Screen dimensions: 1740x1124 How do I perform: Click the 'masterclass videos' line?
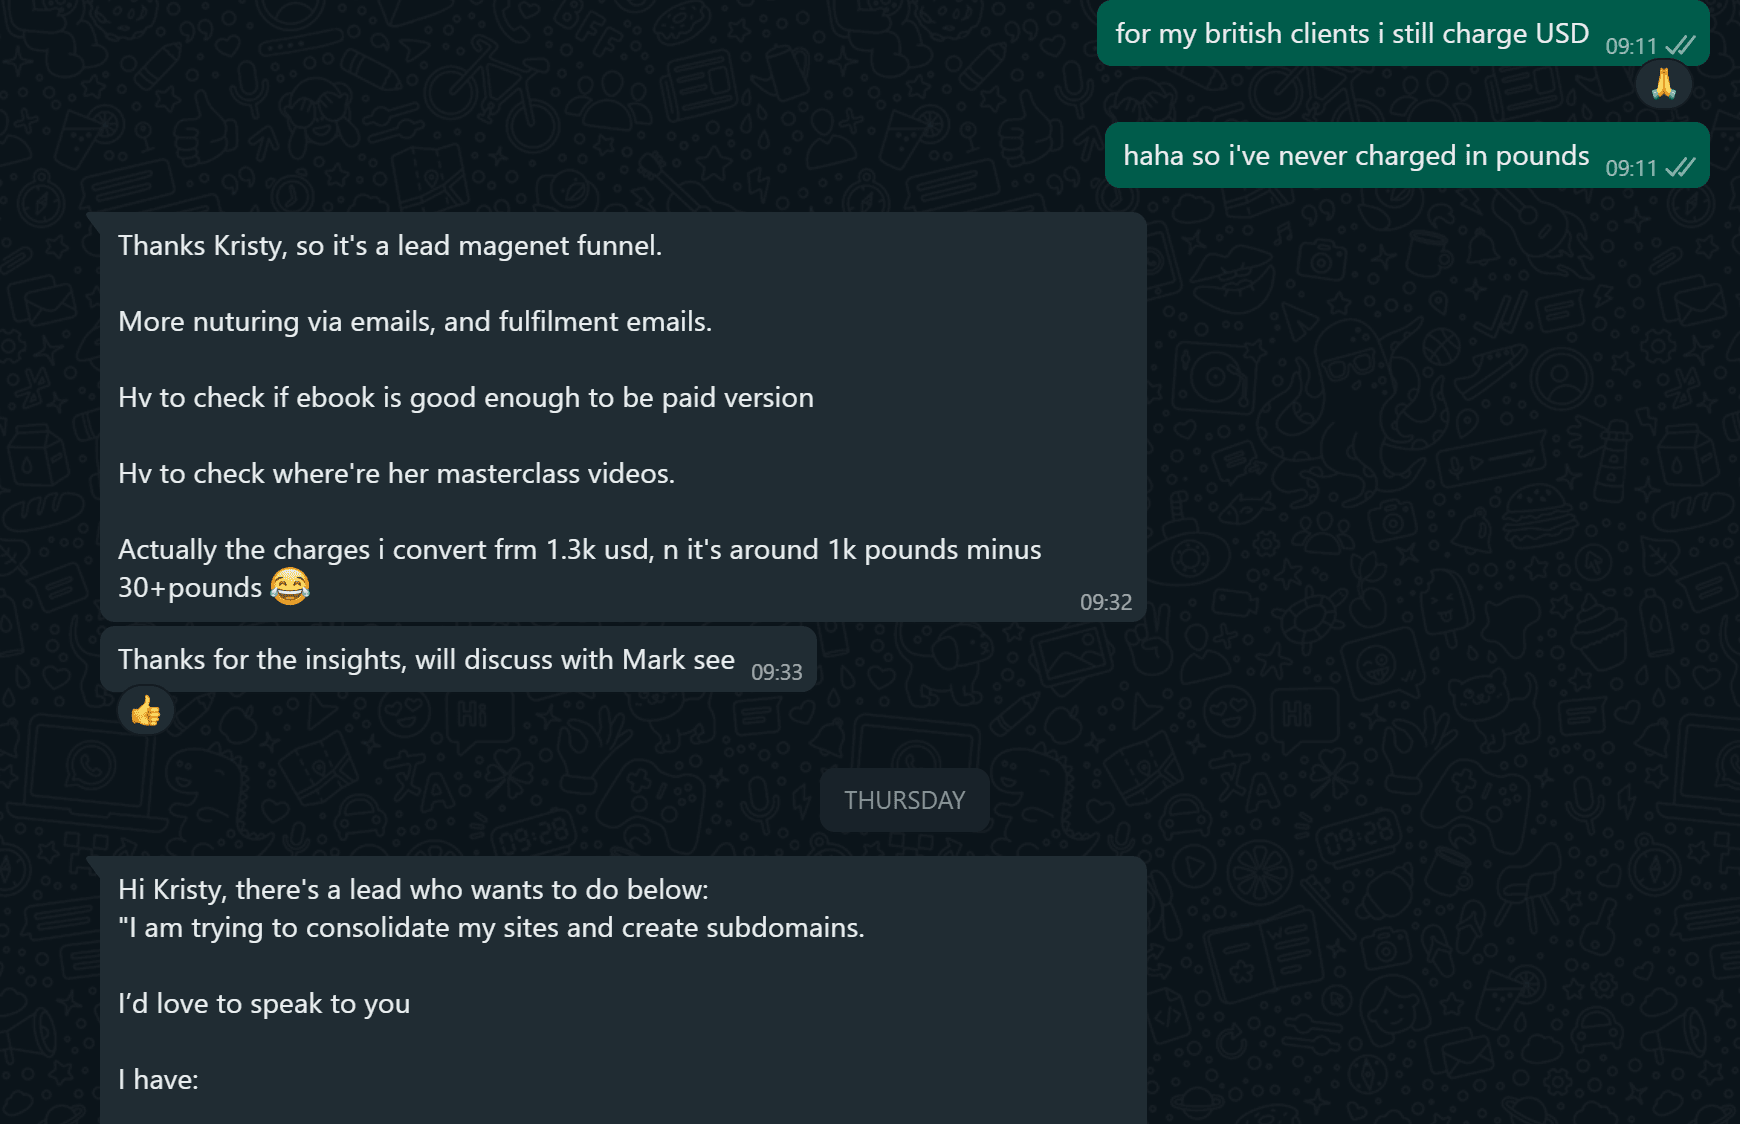click(396, 474)
